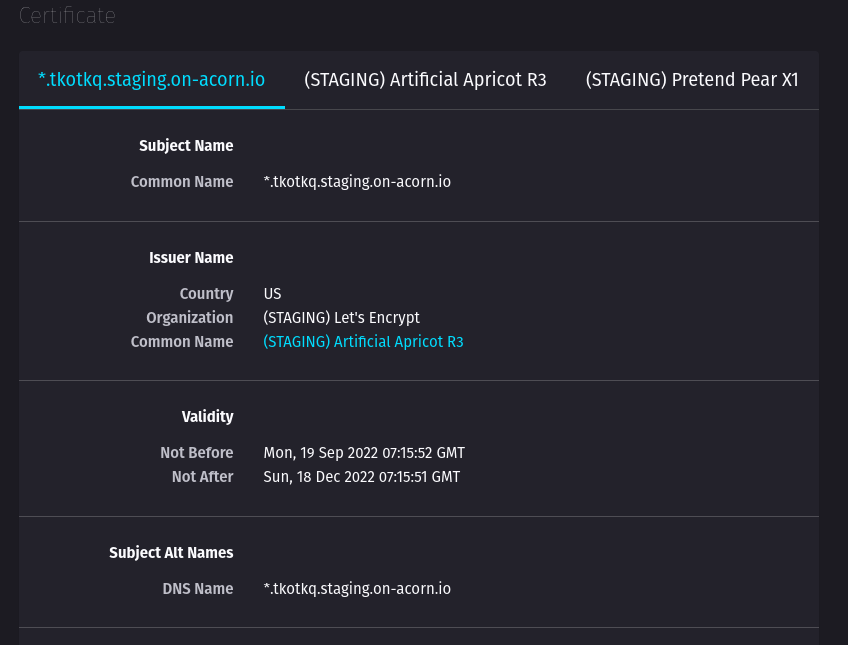
Task: Click the Certificate page heading
Action: (x=67, y=16)
